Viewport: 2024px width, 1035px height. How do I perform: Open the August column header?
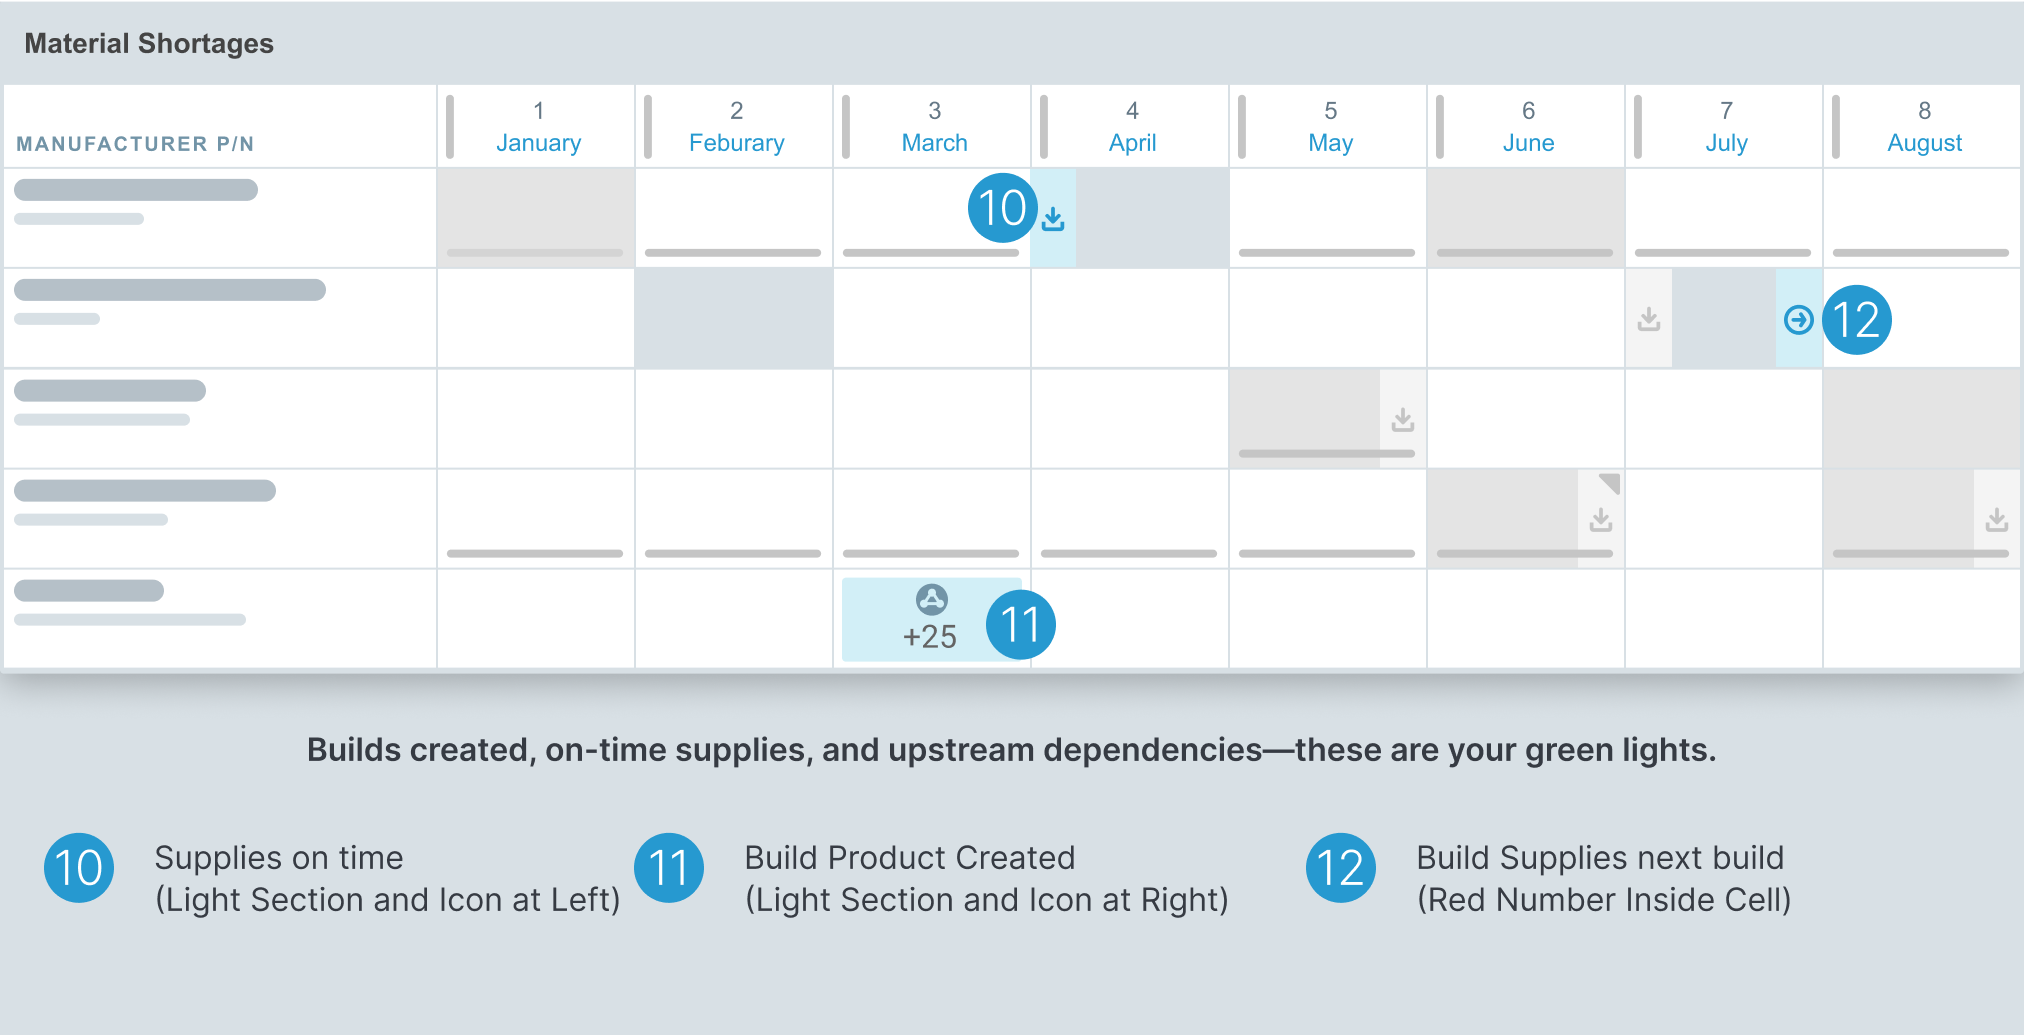[1924, 127]
